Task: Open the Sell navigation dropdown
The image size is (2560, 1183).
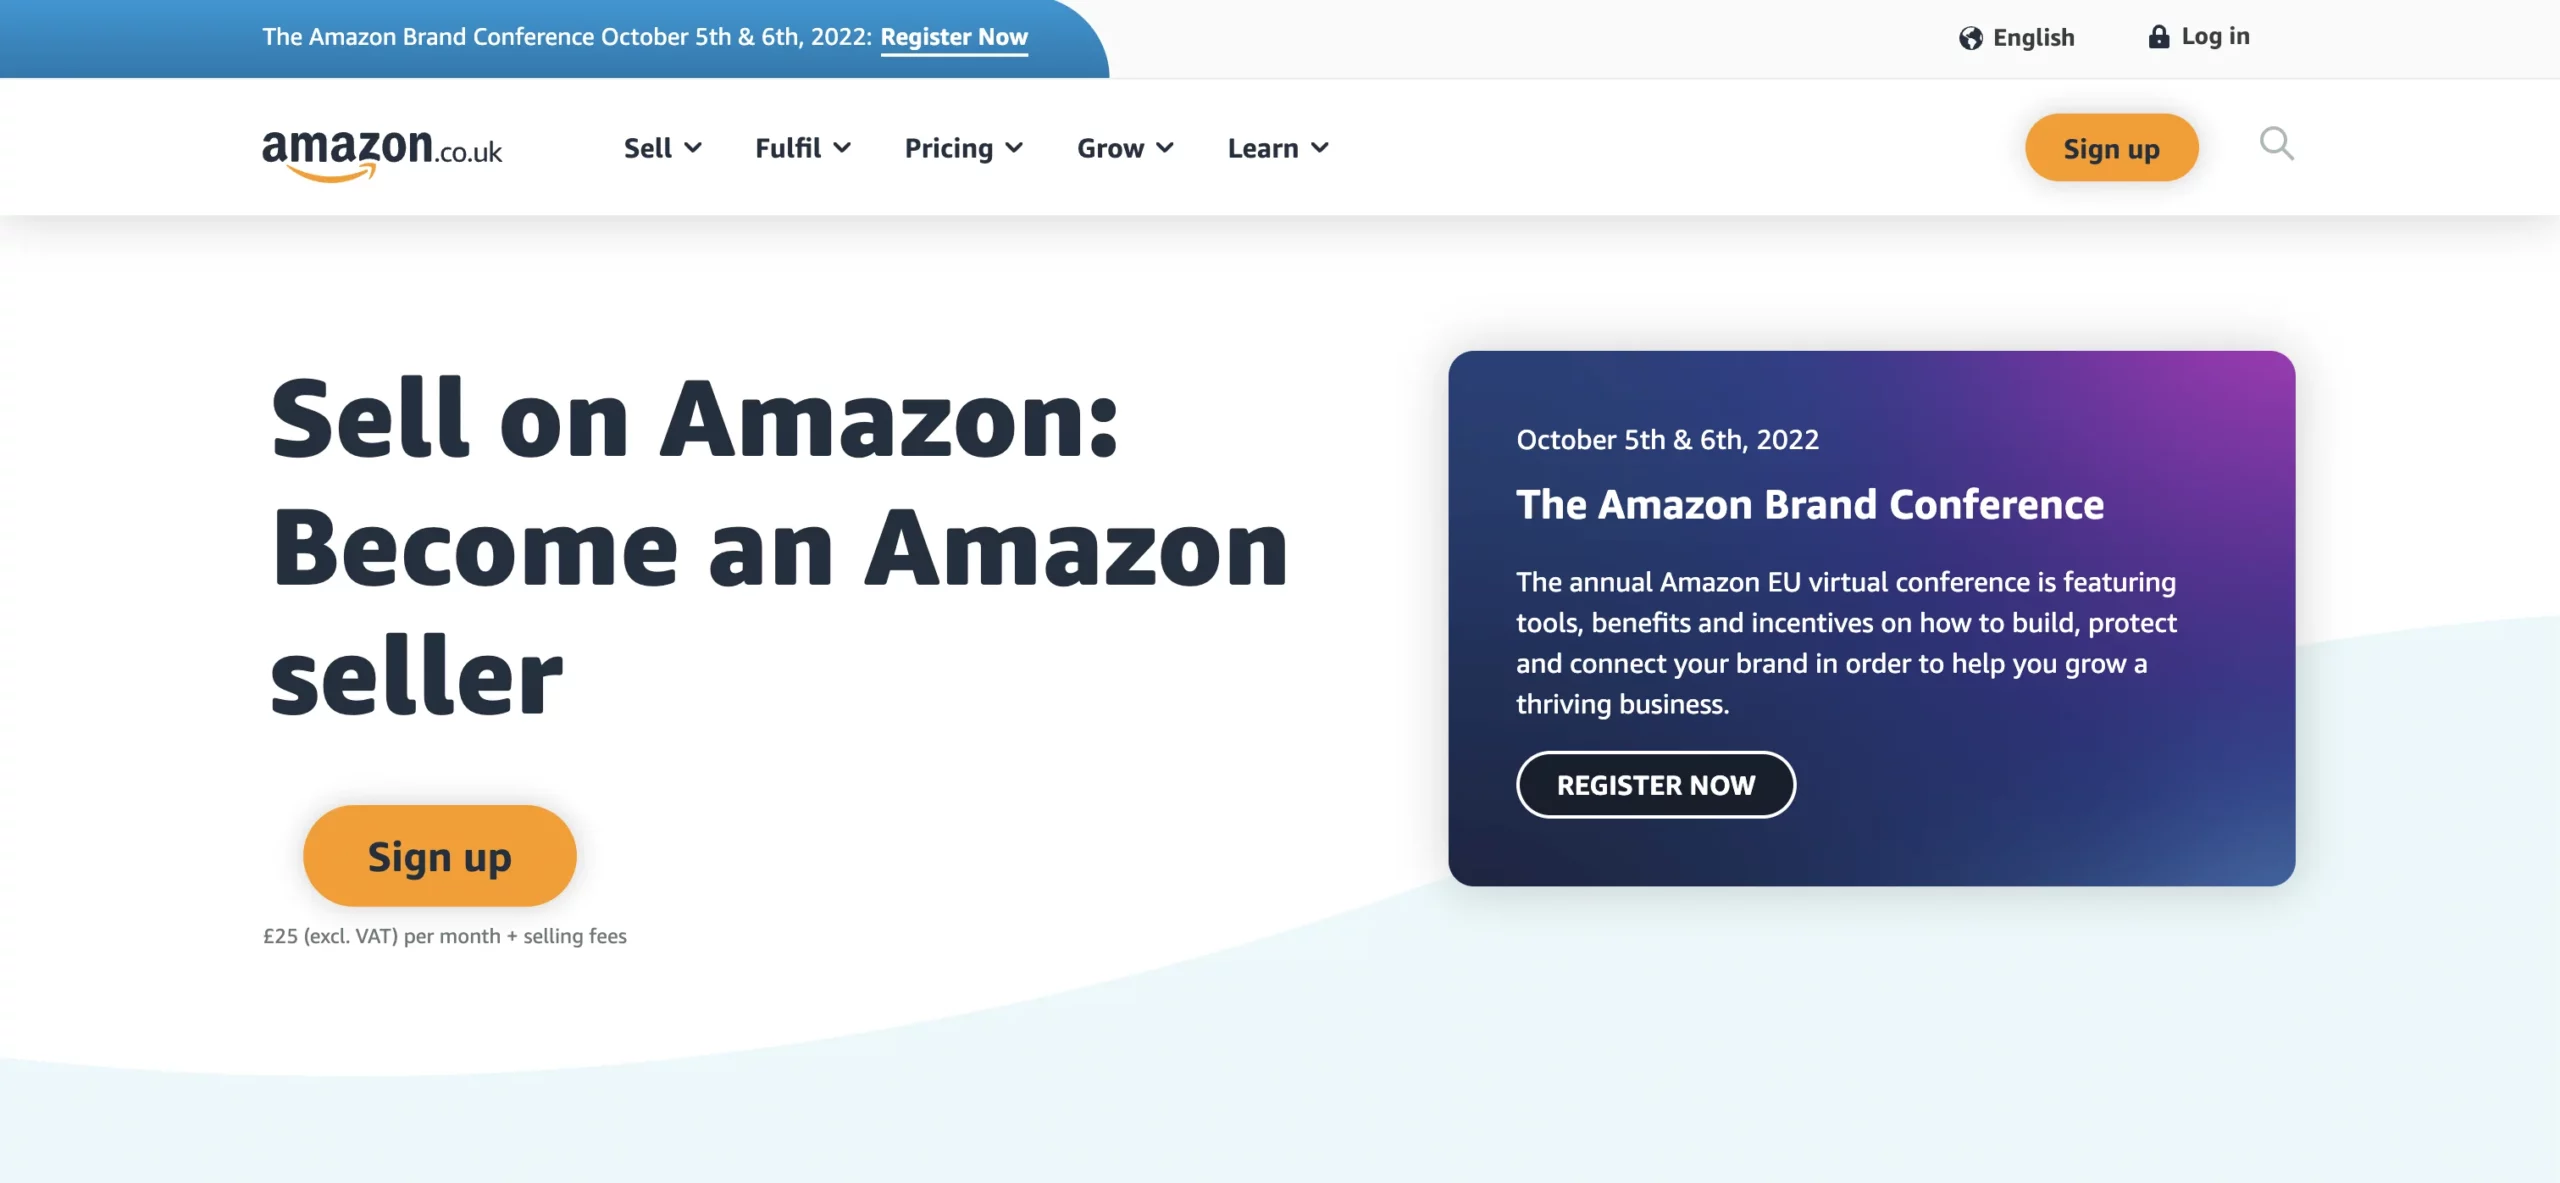Action: click(x=661, y=147)
